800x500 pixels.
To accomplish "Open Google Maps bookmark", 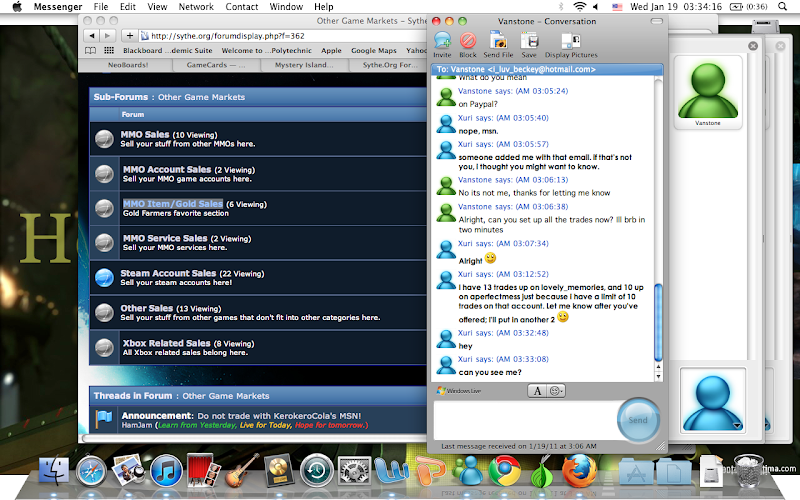I will tap(373, 51).
